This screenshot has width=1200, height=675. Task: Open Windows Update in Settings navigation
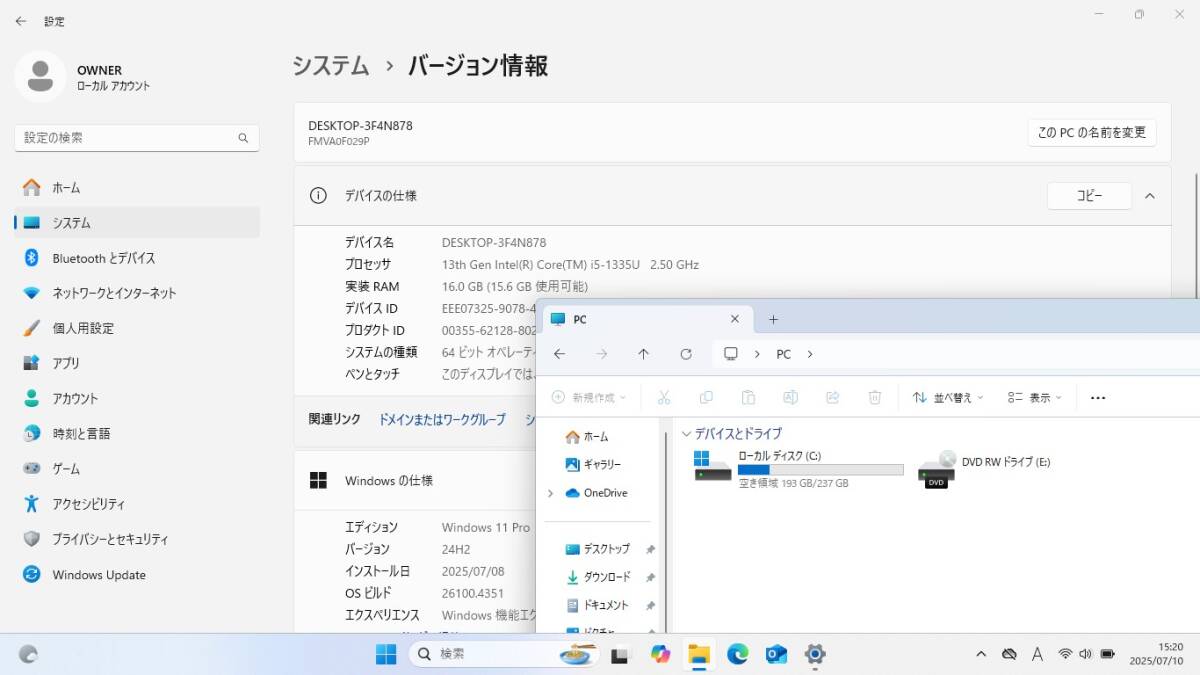tap(98, 574)
